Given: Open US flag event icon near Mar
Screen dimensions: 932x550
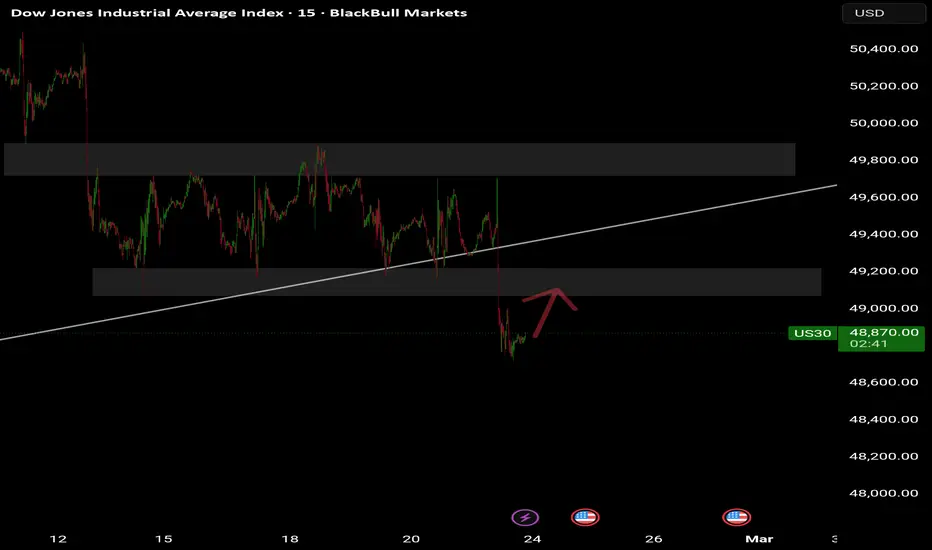Looking at the screenshot, I should pyautogui.click(x=736, y=517).
